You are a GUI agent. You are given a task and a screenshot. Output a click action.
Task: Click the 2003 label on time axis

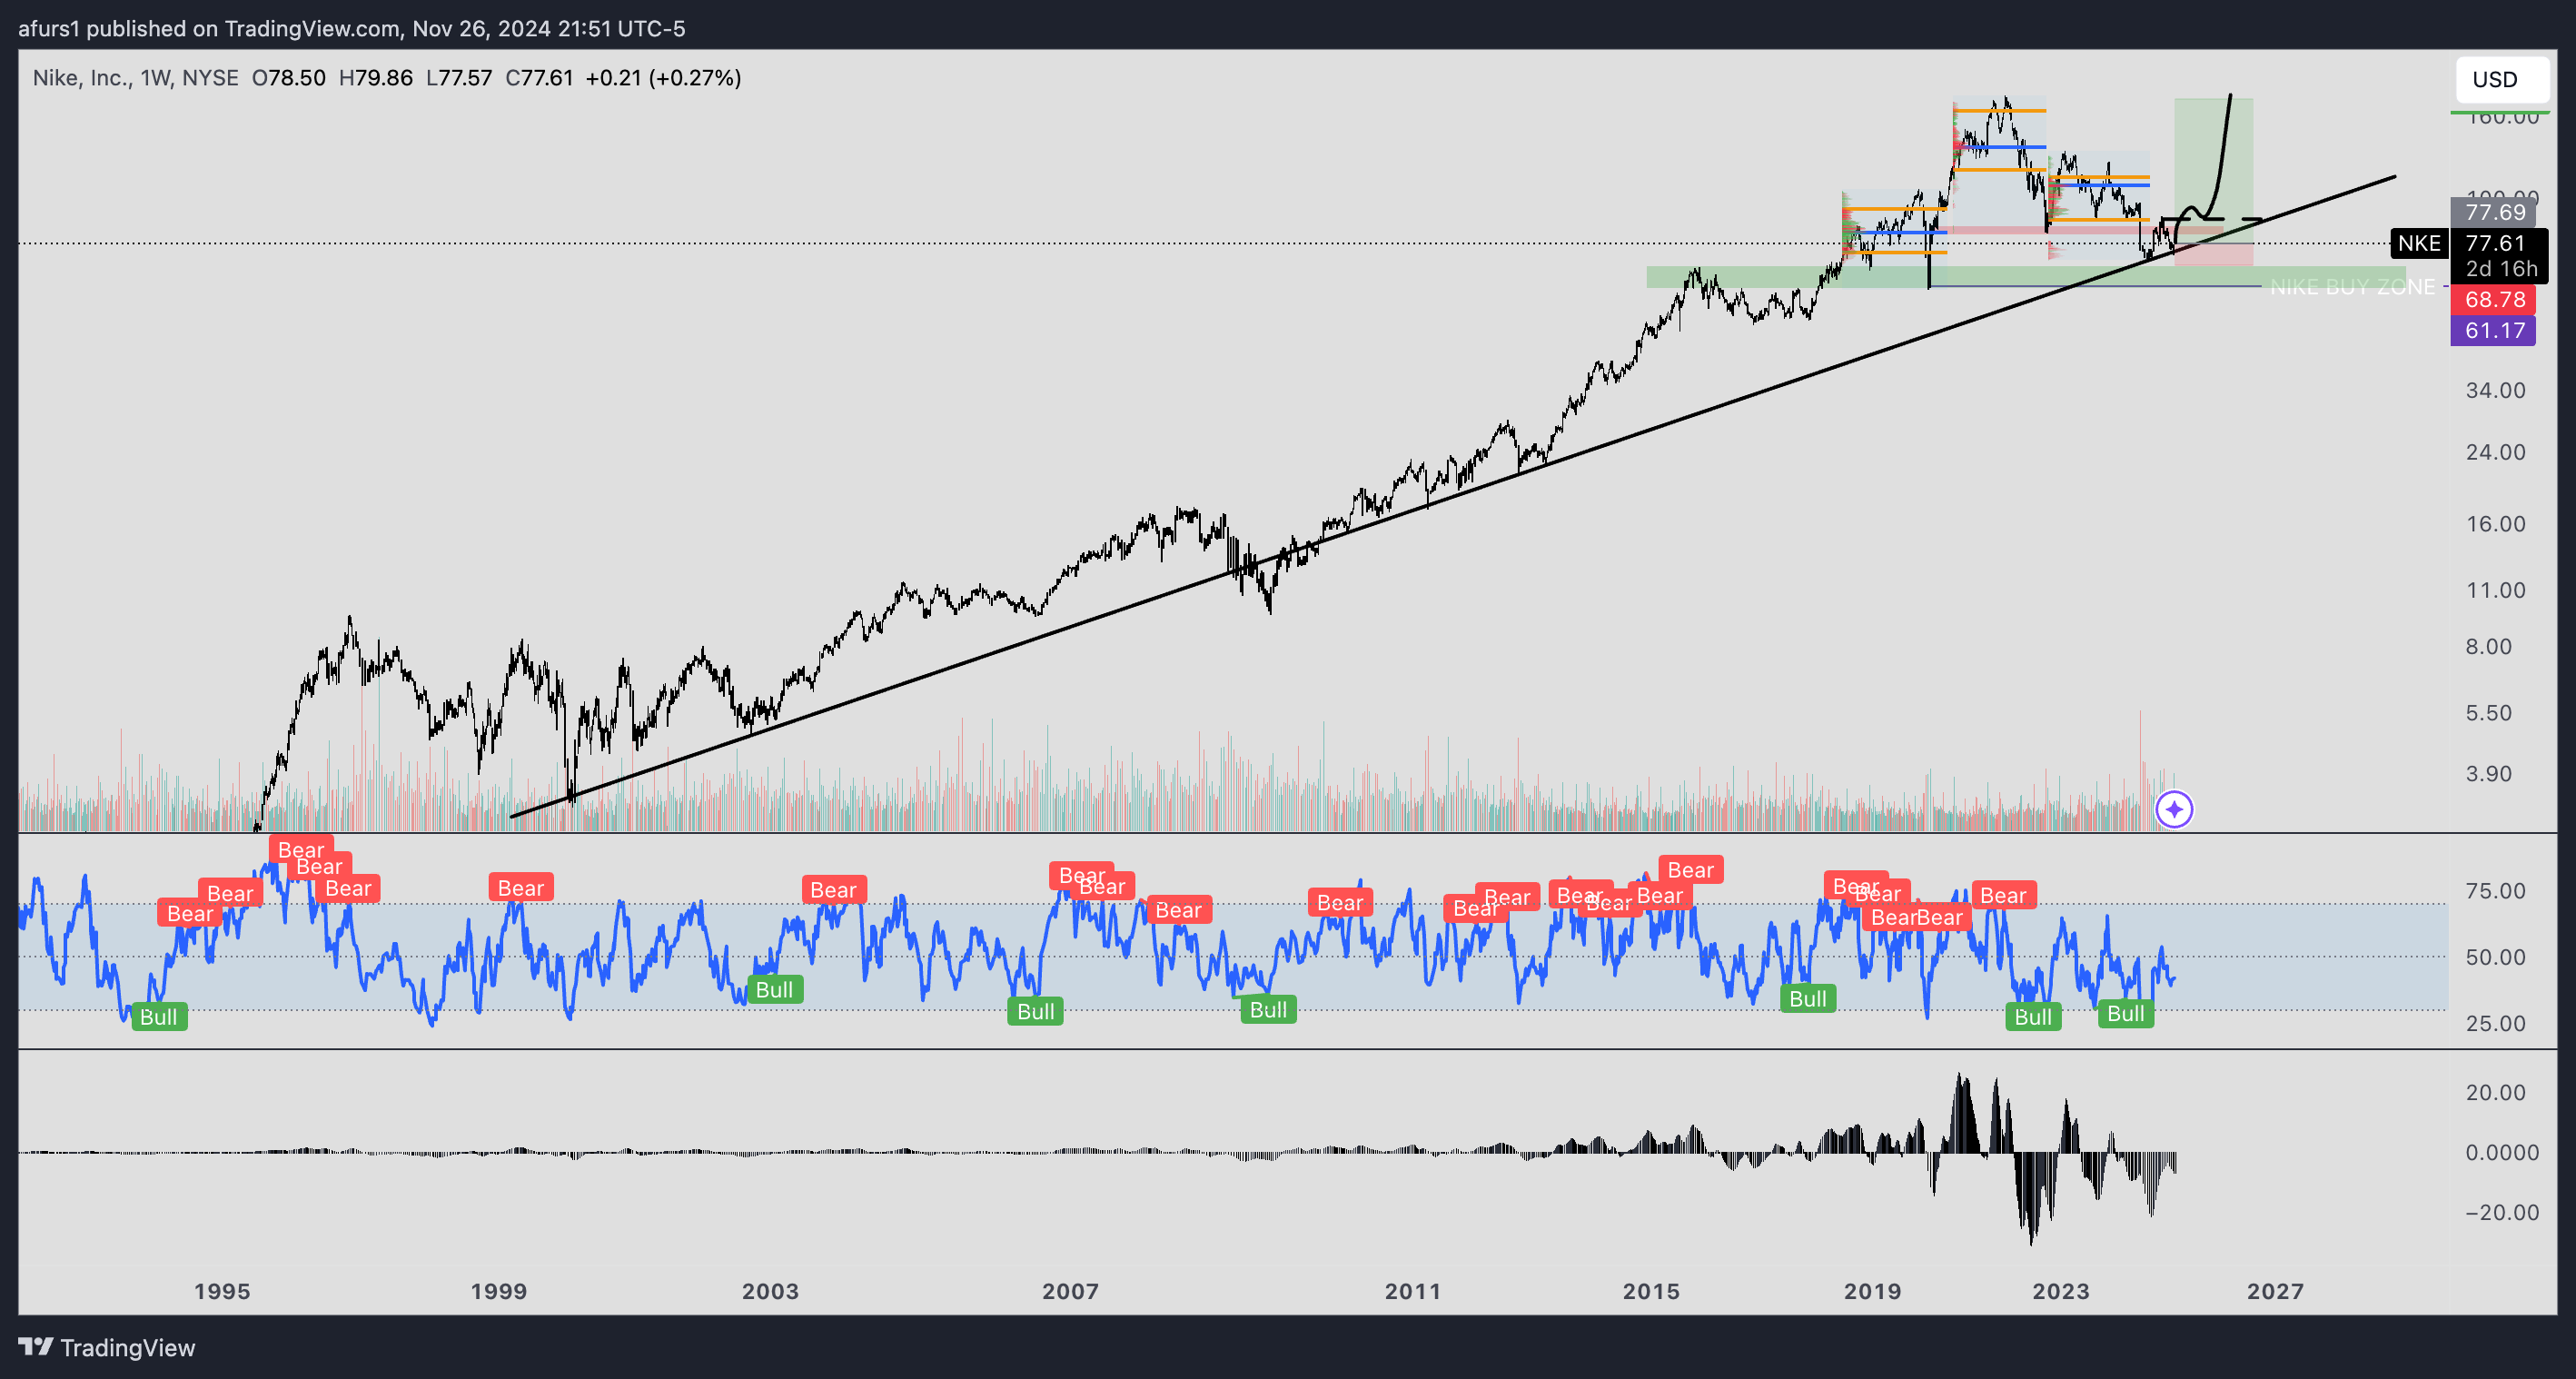pyautogui.click(x=770, y=1291)
